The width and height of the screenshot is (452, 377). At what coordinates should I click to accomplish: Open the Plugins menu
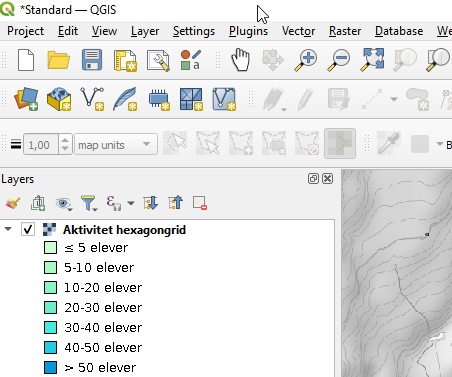coord(248,31)
